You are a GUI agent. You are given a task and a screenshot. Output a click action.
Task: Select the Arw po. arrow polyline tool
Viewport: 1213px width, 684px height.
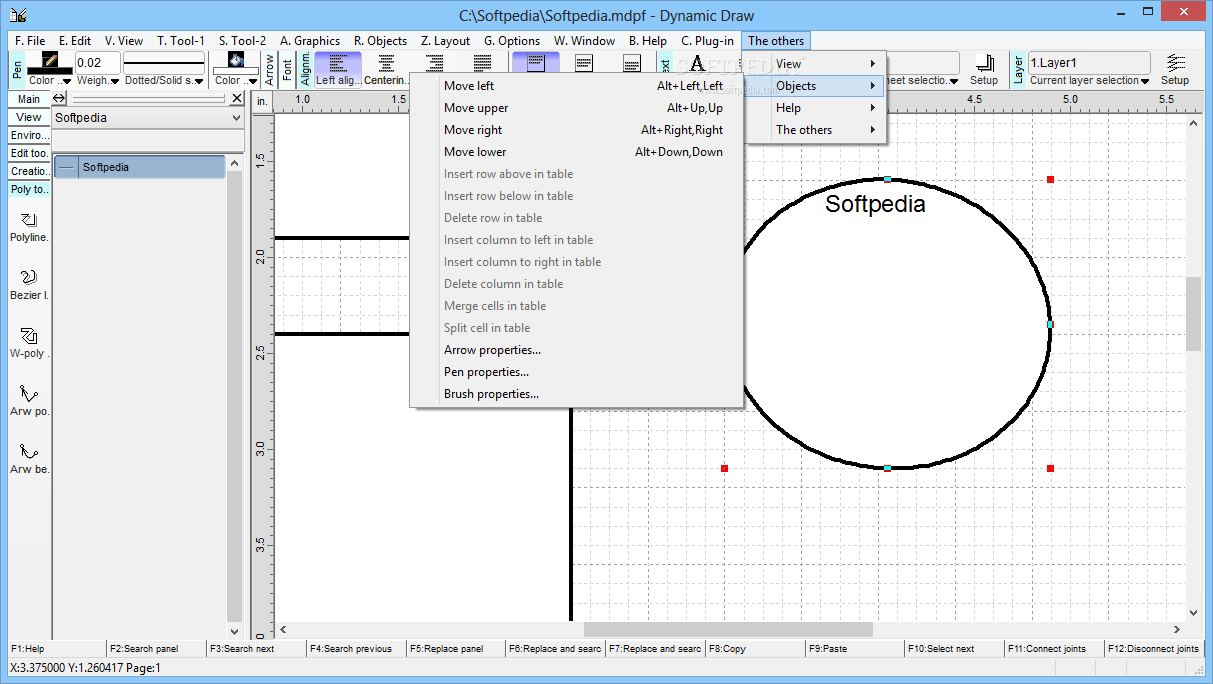click(29, 401)
